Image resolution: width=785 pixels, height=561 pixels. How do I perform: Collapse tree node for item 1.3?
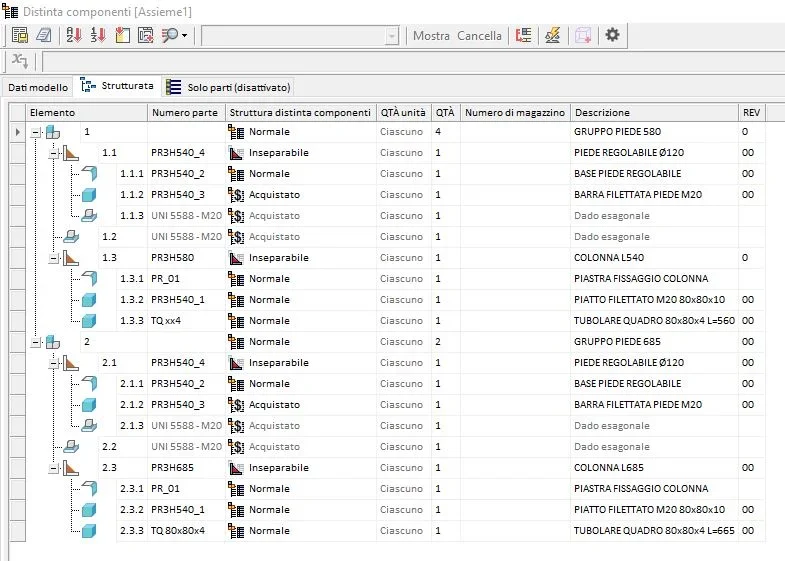[54, 259]
